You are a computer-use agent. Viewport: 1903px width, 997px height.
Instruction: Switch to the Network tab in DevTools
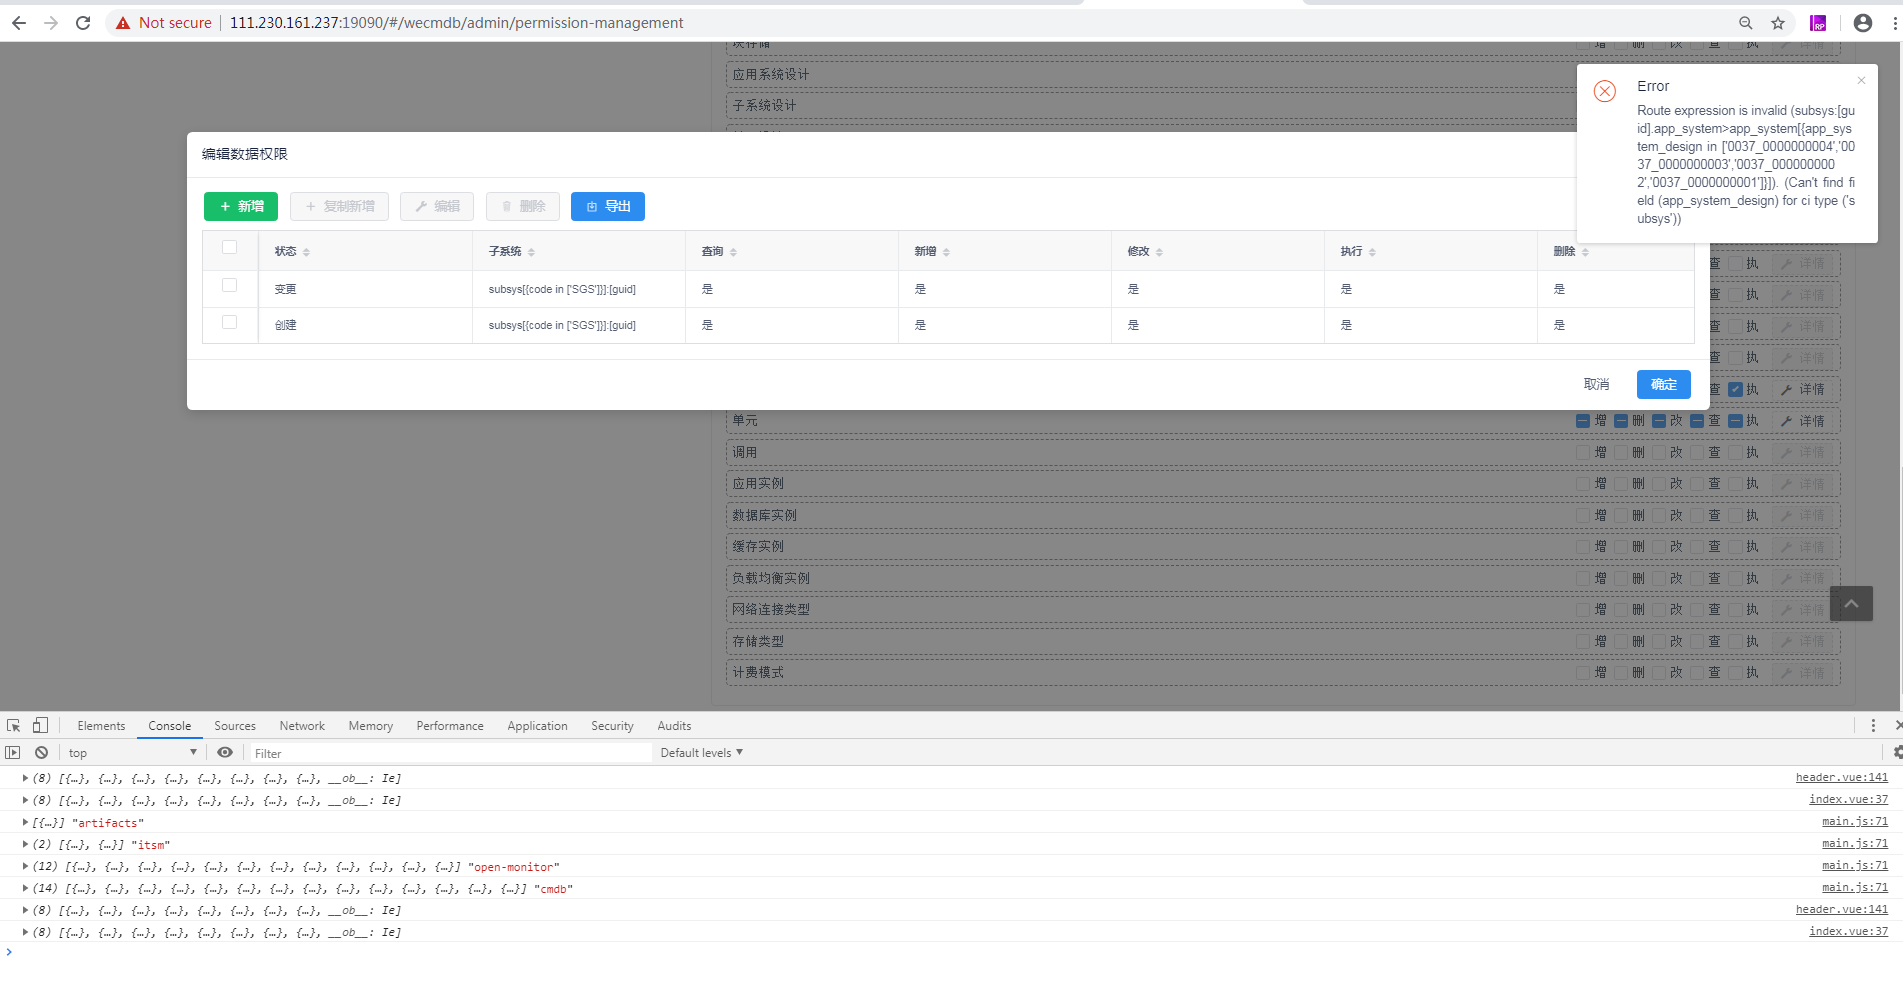pos(302,725)
